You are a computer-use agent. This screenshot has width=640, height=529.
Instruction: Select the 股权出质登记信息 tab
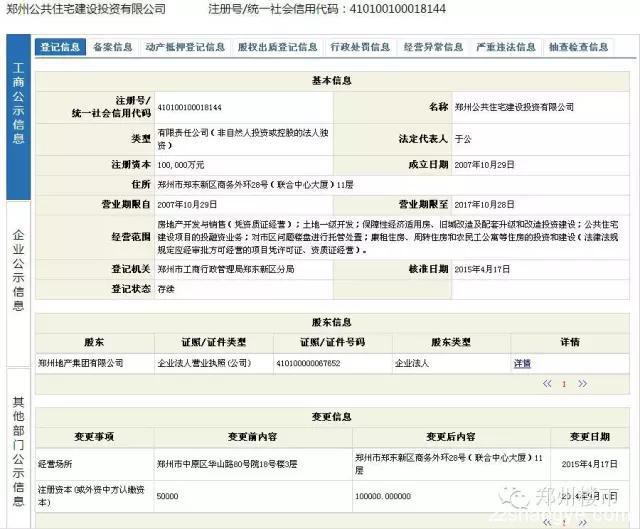coord(278,47)
